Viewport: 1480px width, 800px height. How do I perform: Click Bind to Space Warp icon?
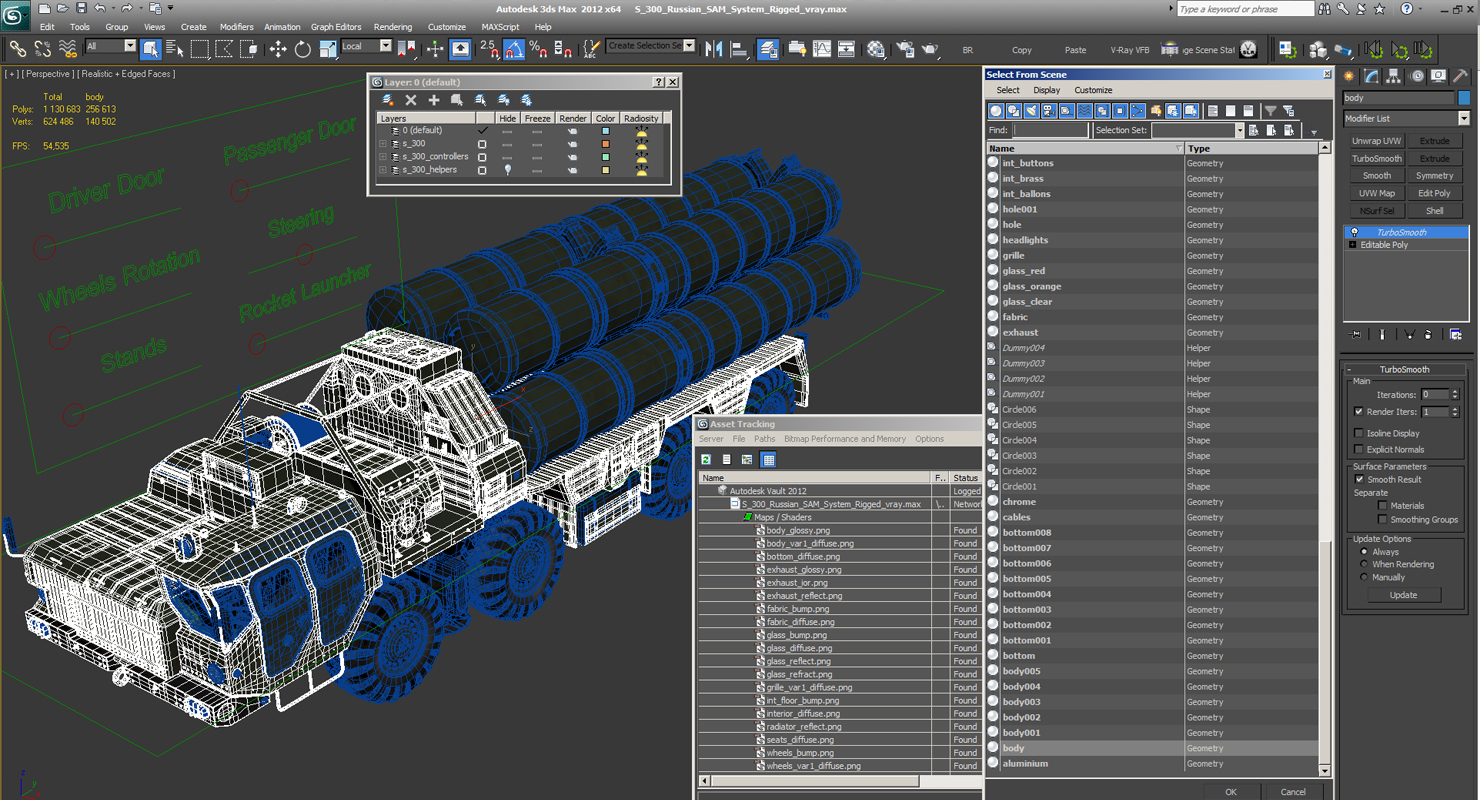68,48
